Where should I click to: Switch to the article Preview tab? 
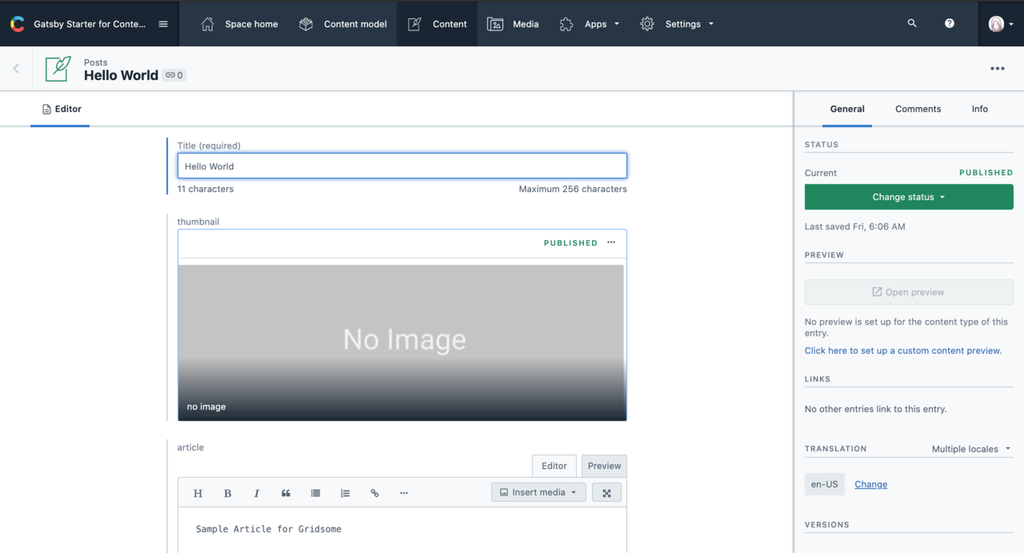604,465
